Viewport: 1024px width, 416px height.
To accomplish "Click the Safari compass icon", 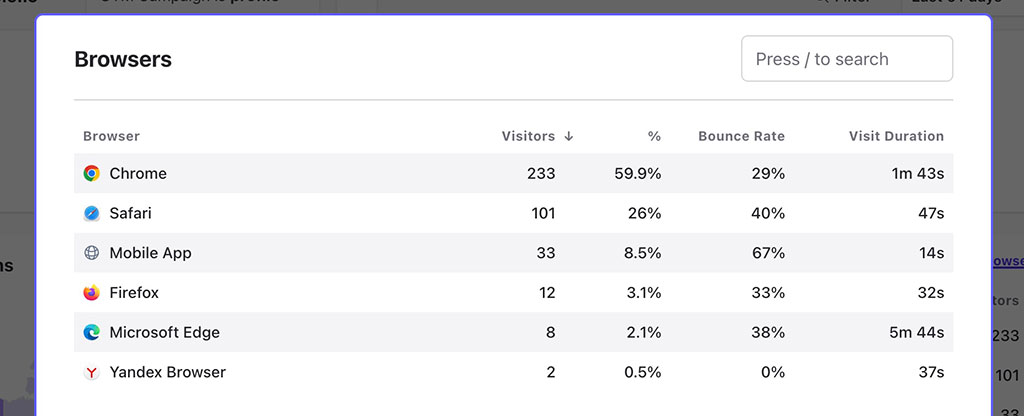I will pyautogui.click(x=92, y=213).
